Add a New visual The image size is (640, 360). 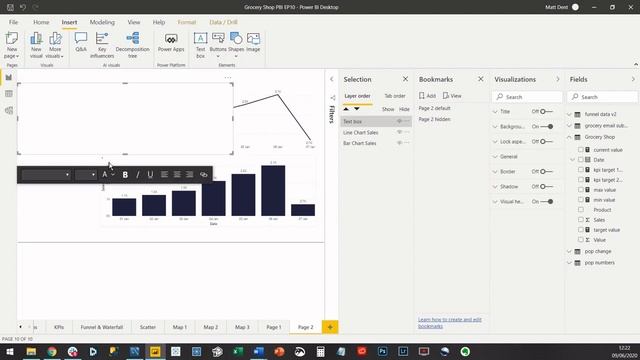[36, 45]
